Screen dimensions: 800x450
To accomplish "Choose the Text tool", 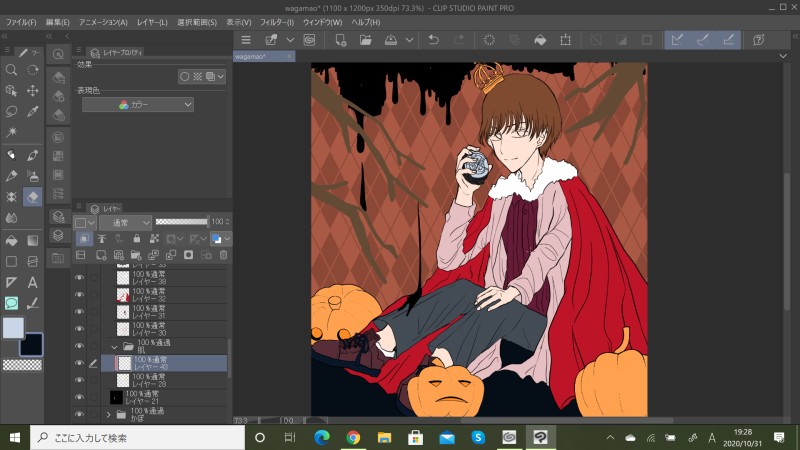I will tap(32, 283).
